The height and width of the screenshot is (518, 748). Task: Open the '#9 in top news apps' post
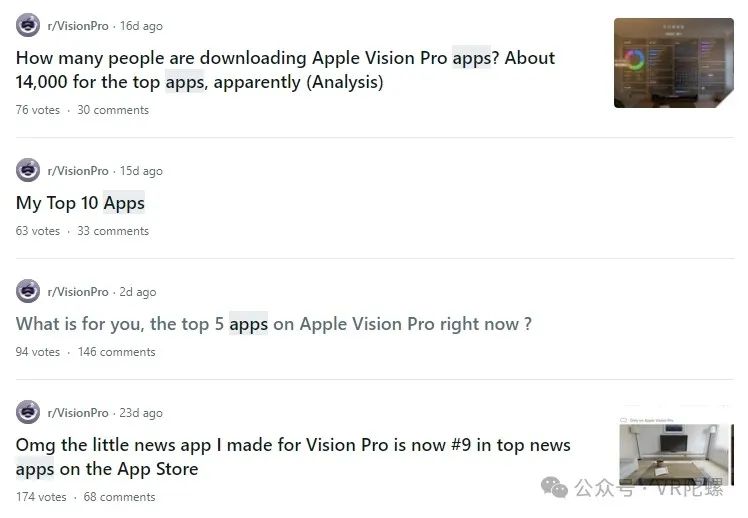point(293,457)
